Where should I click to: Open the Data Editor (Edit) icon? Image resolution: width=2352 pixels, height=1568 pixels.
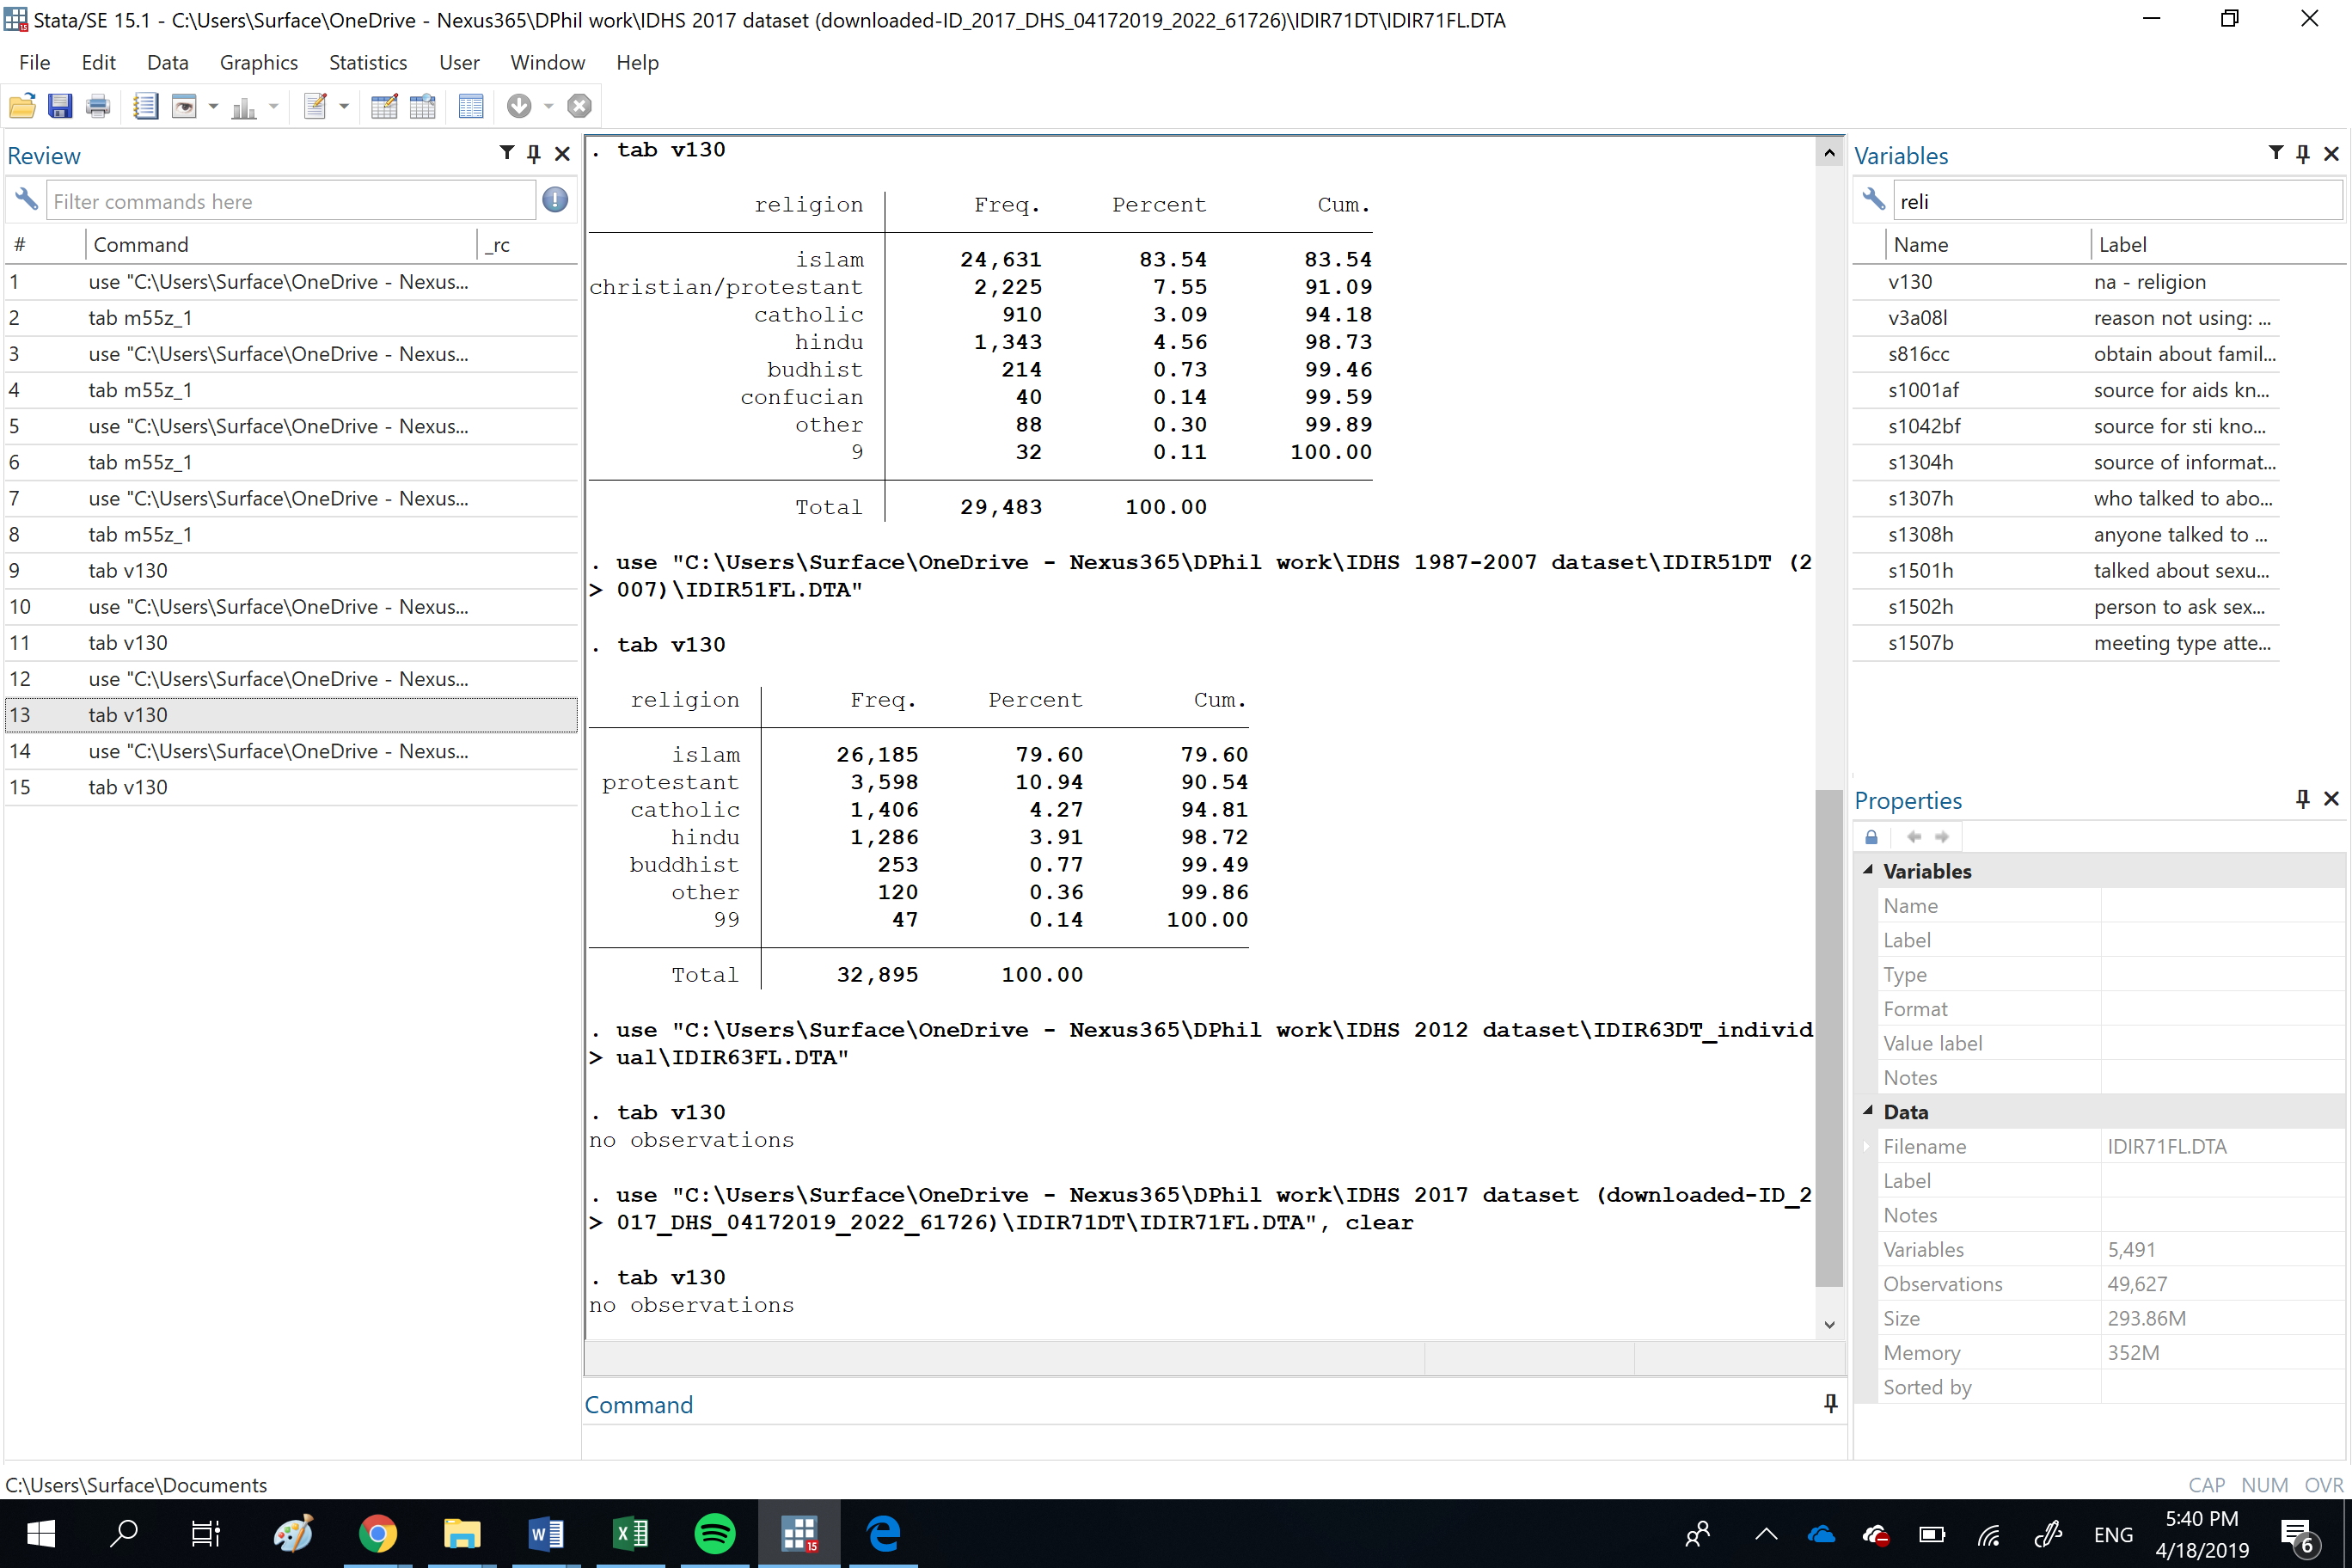pos(384,106)
